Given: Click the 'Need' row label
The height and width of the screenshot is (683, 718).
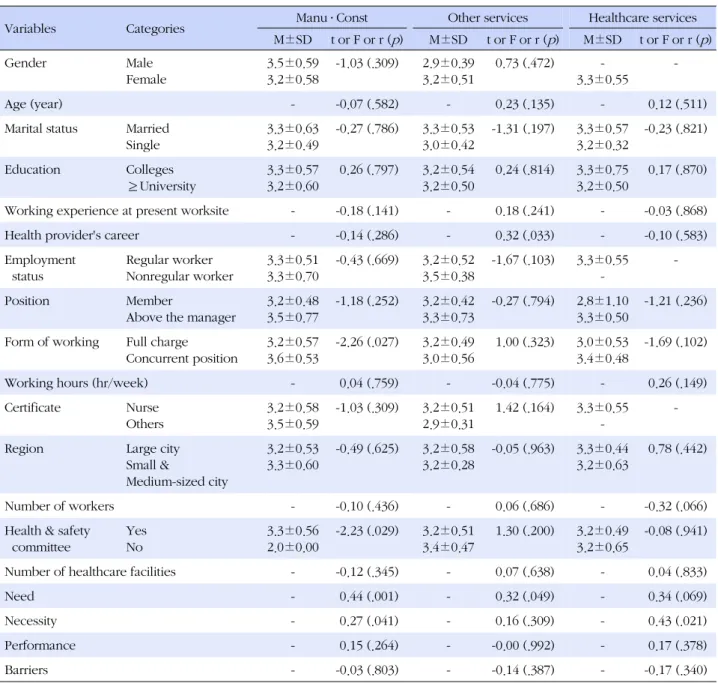Looking at the screenshot, I should pos(19,596).
